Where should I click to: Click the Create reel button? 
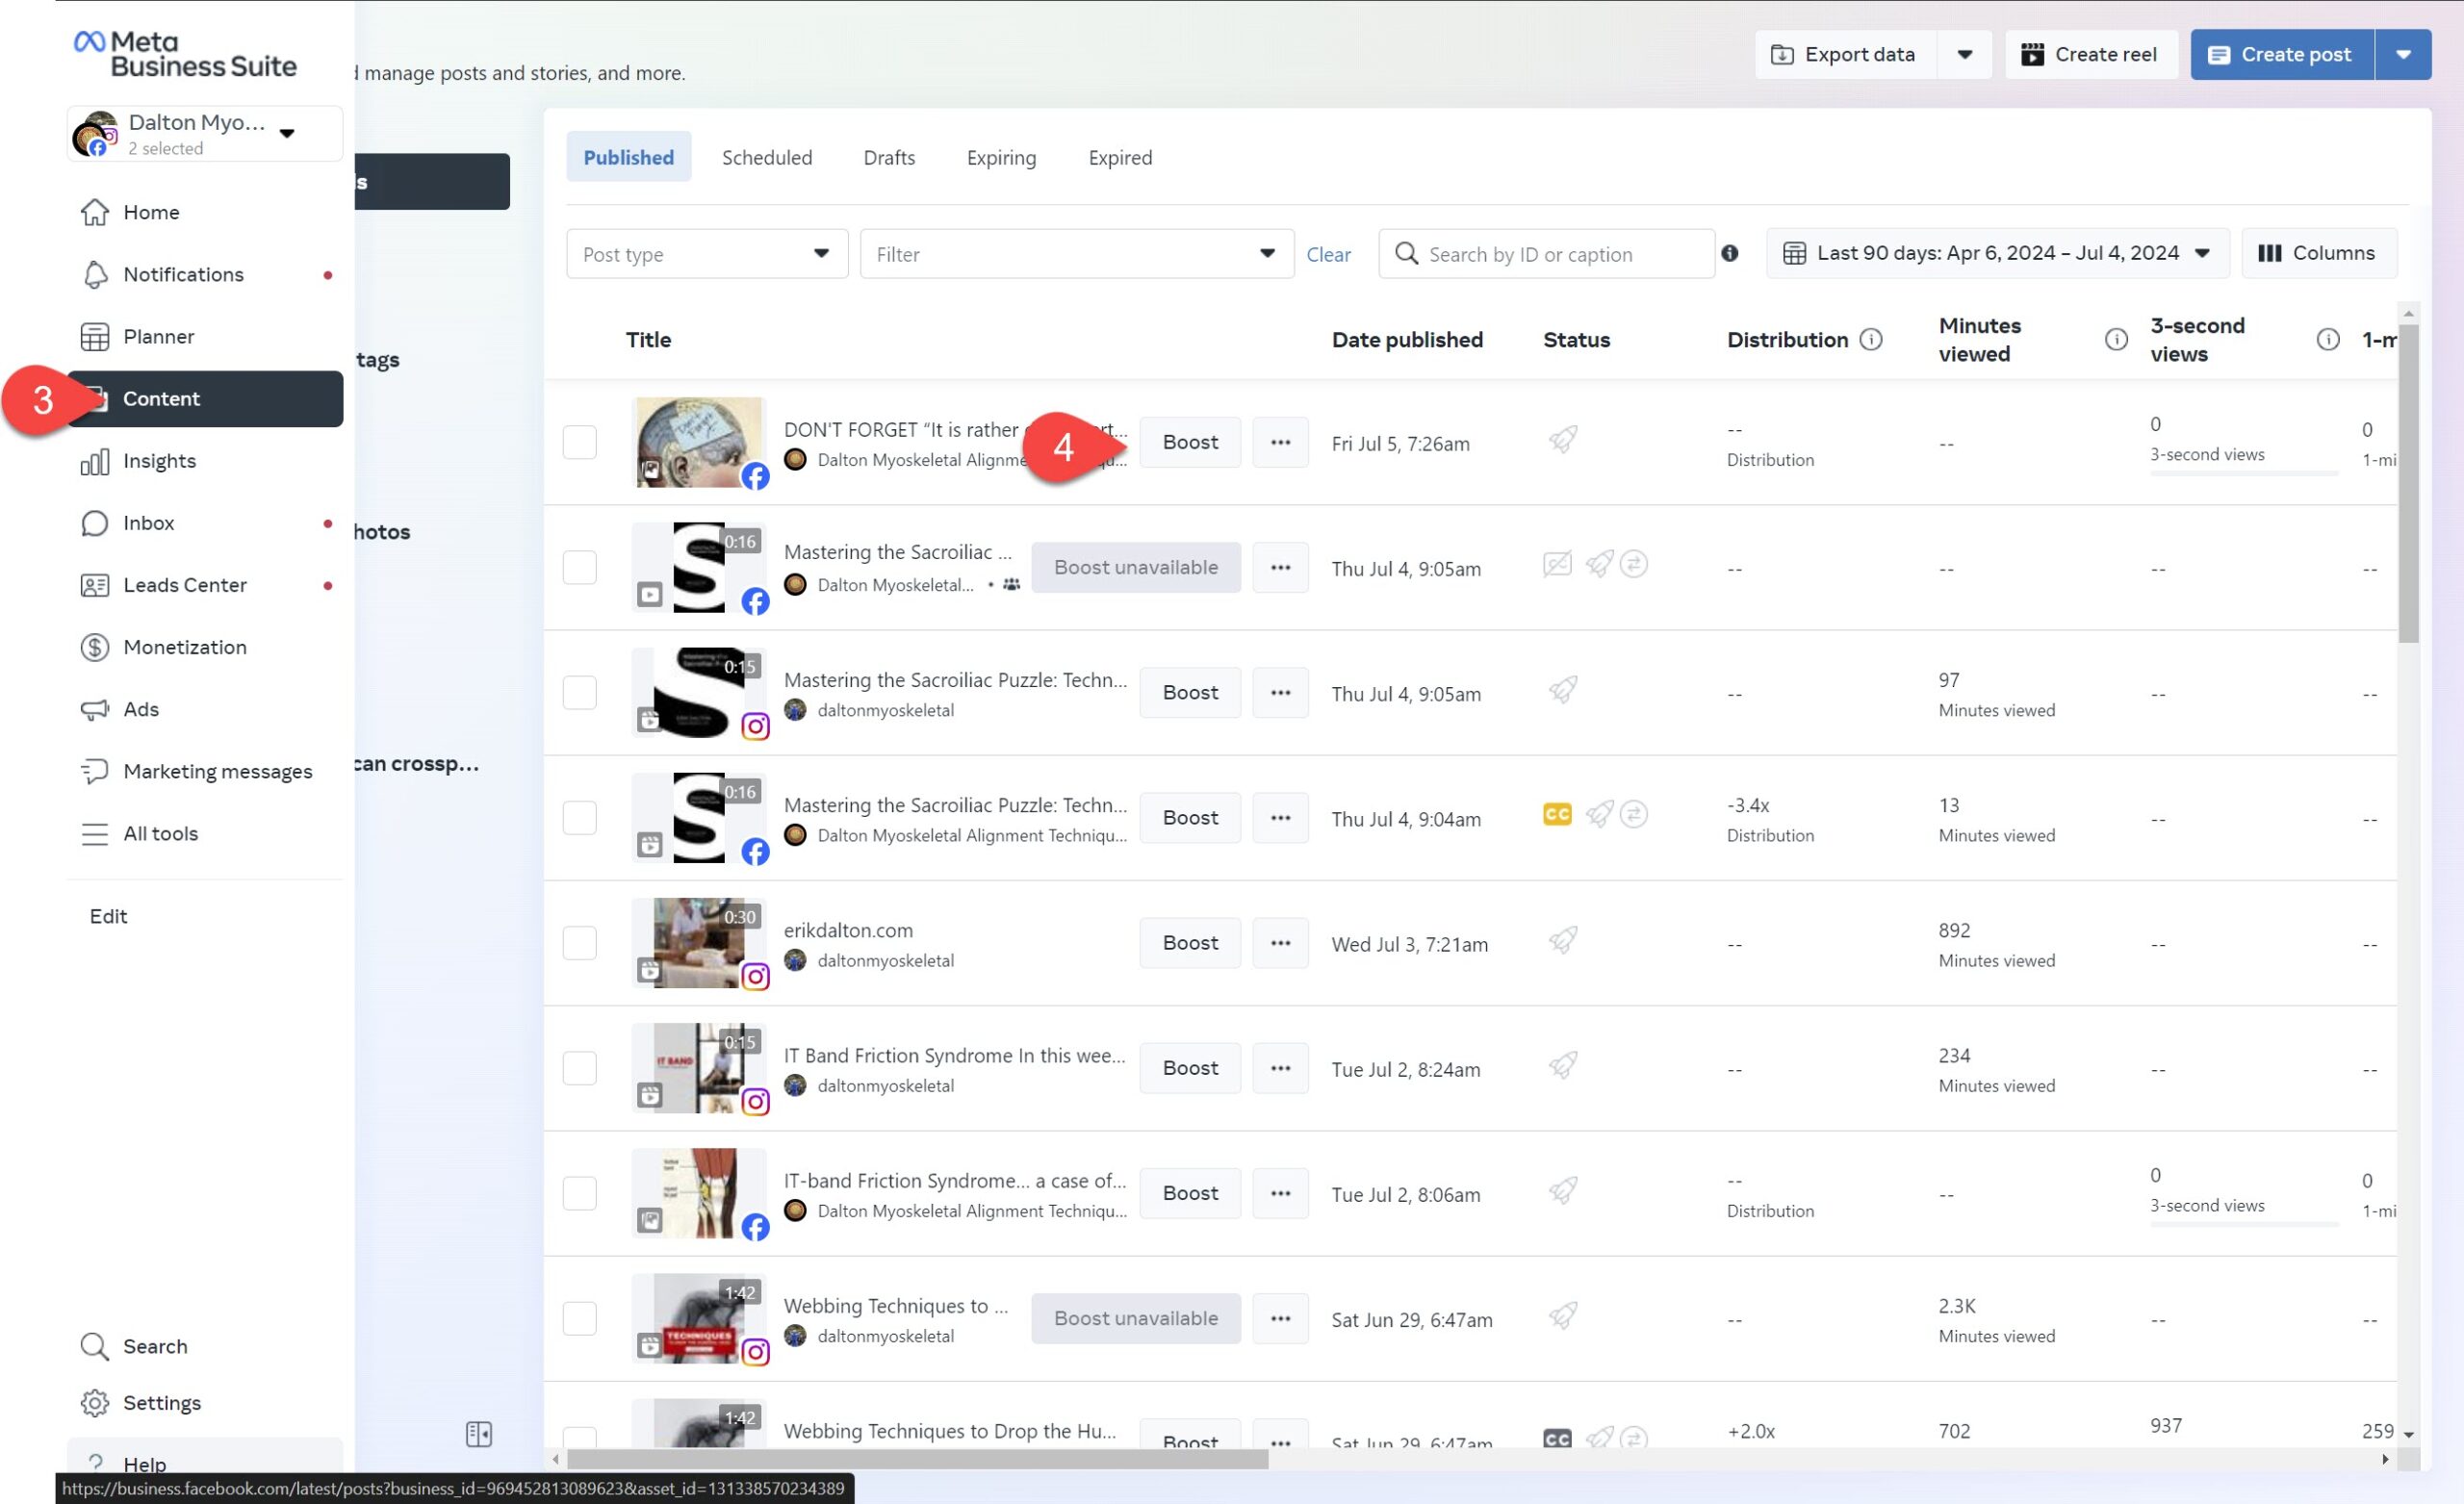coord(2090,54)
